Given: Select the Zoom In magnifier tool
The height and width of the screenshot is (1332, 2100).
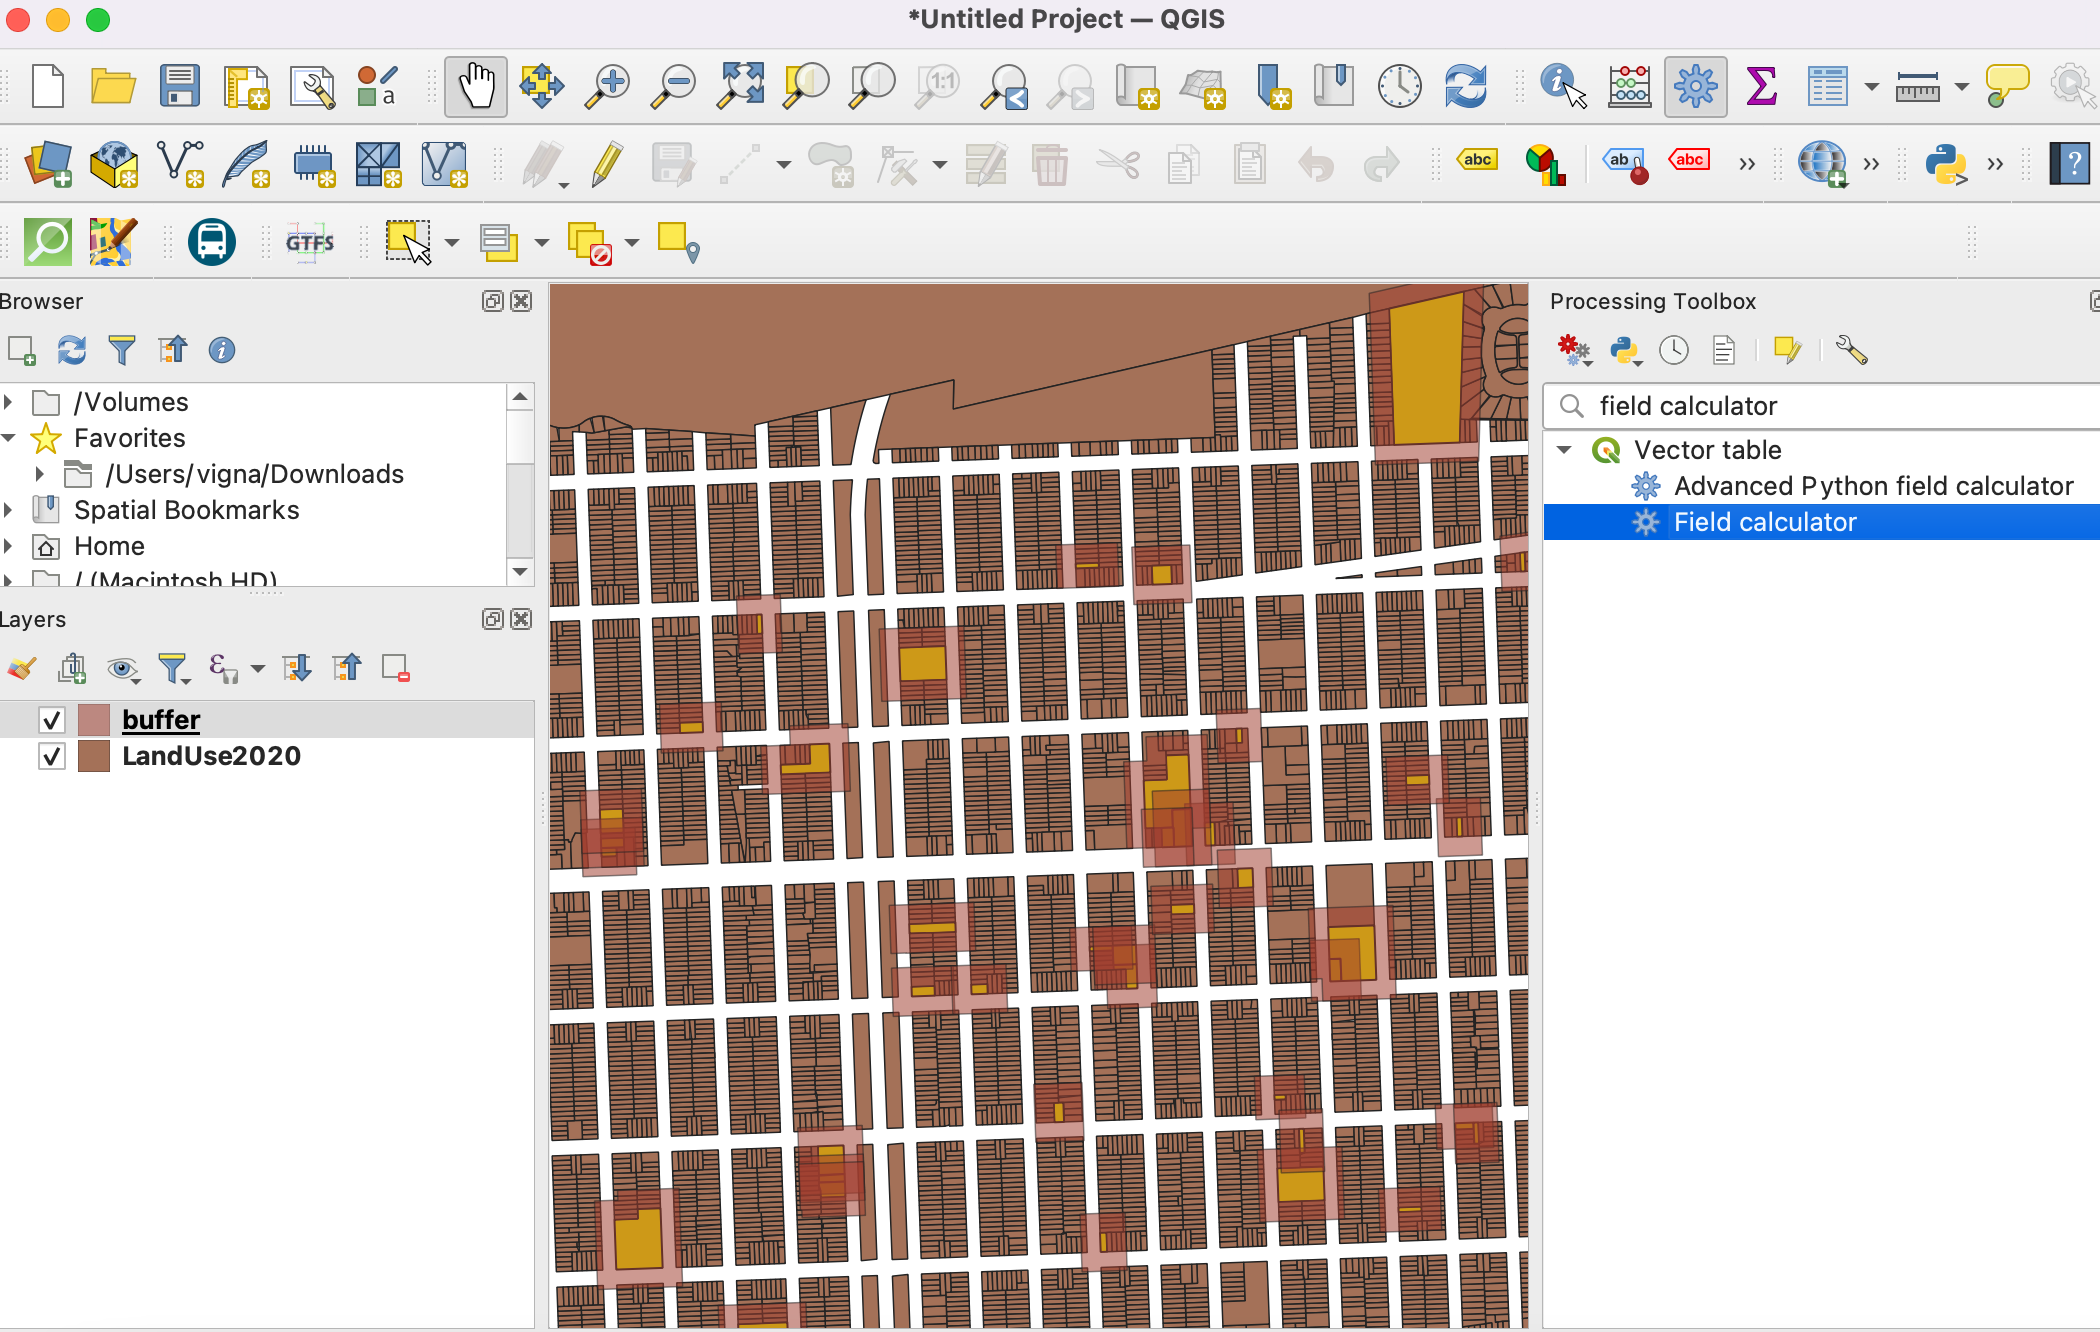Looking at the screenshot, I should pos(607,87).
